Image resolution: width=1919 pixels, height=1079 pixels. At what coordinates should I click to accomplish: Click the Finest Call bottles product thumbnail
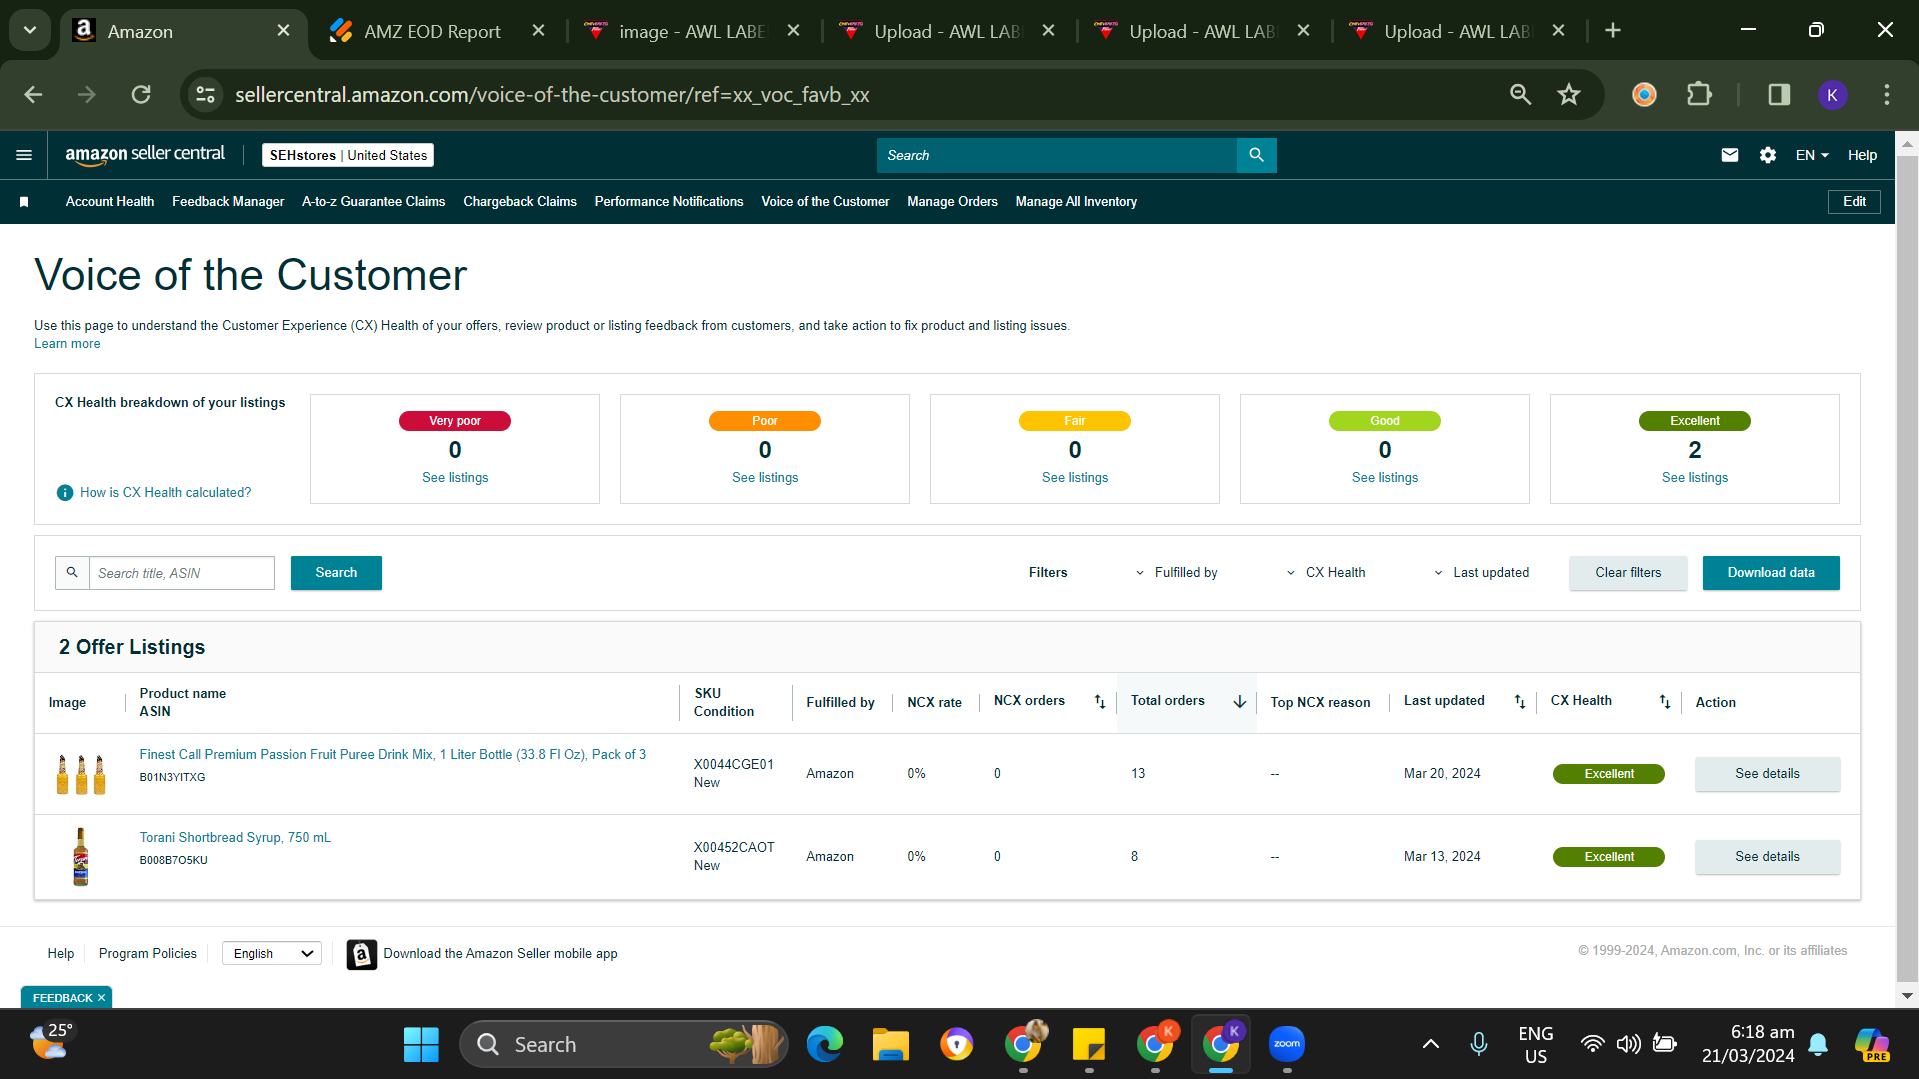click(x=81, y=774)
